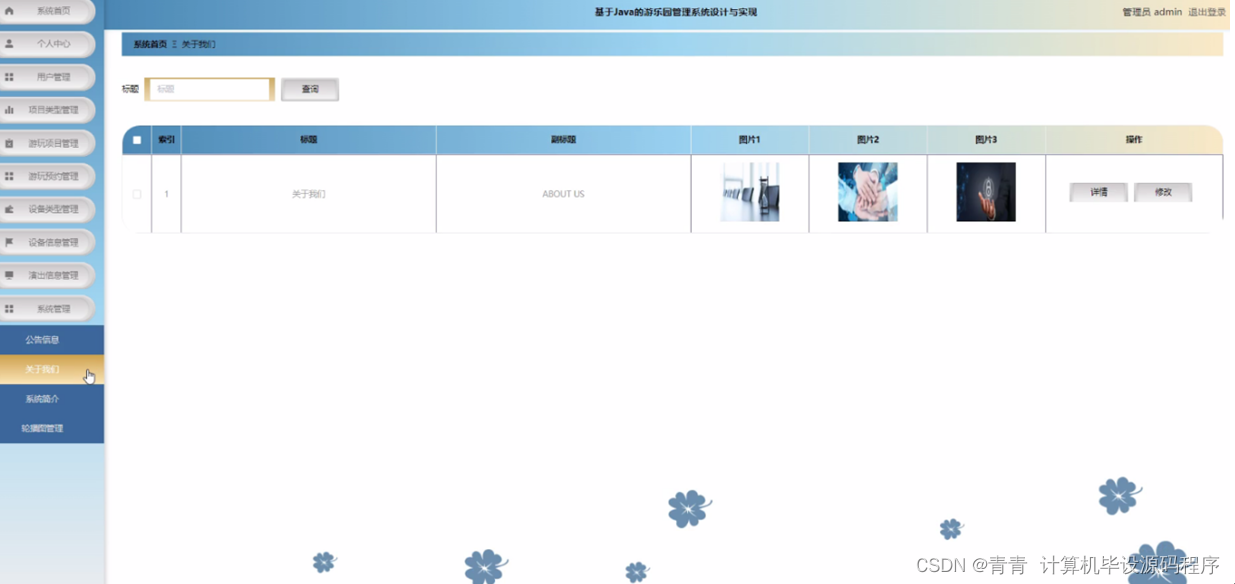
Task: Collapse the 系统管理 submenu
Action: [50, 306]
